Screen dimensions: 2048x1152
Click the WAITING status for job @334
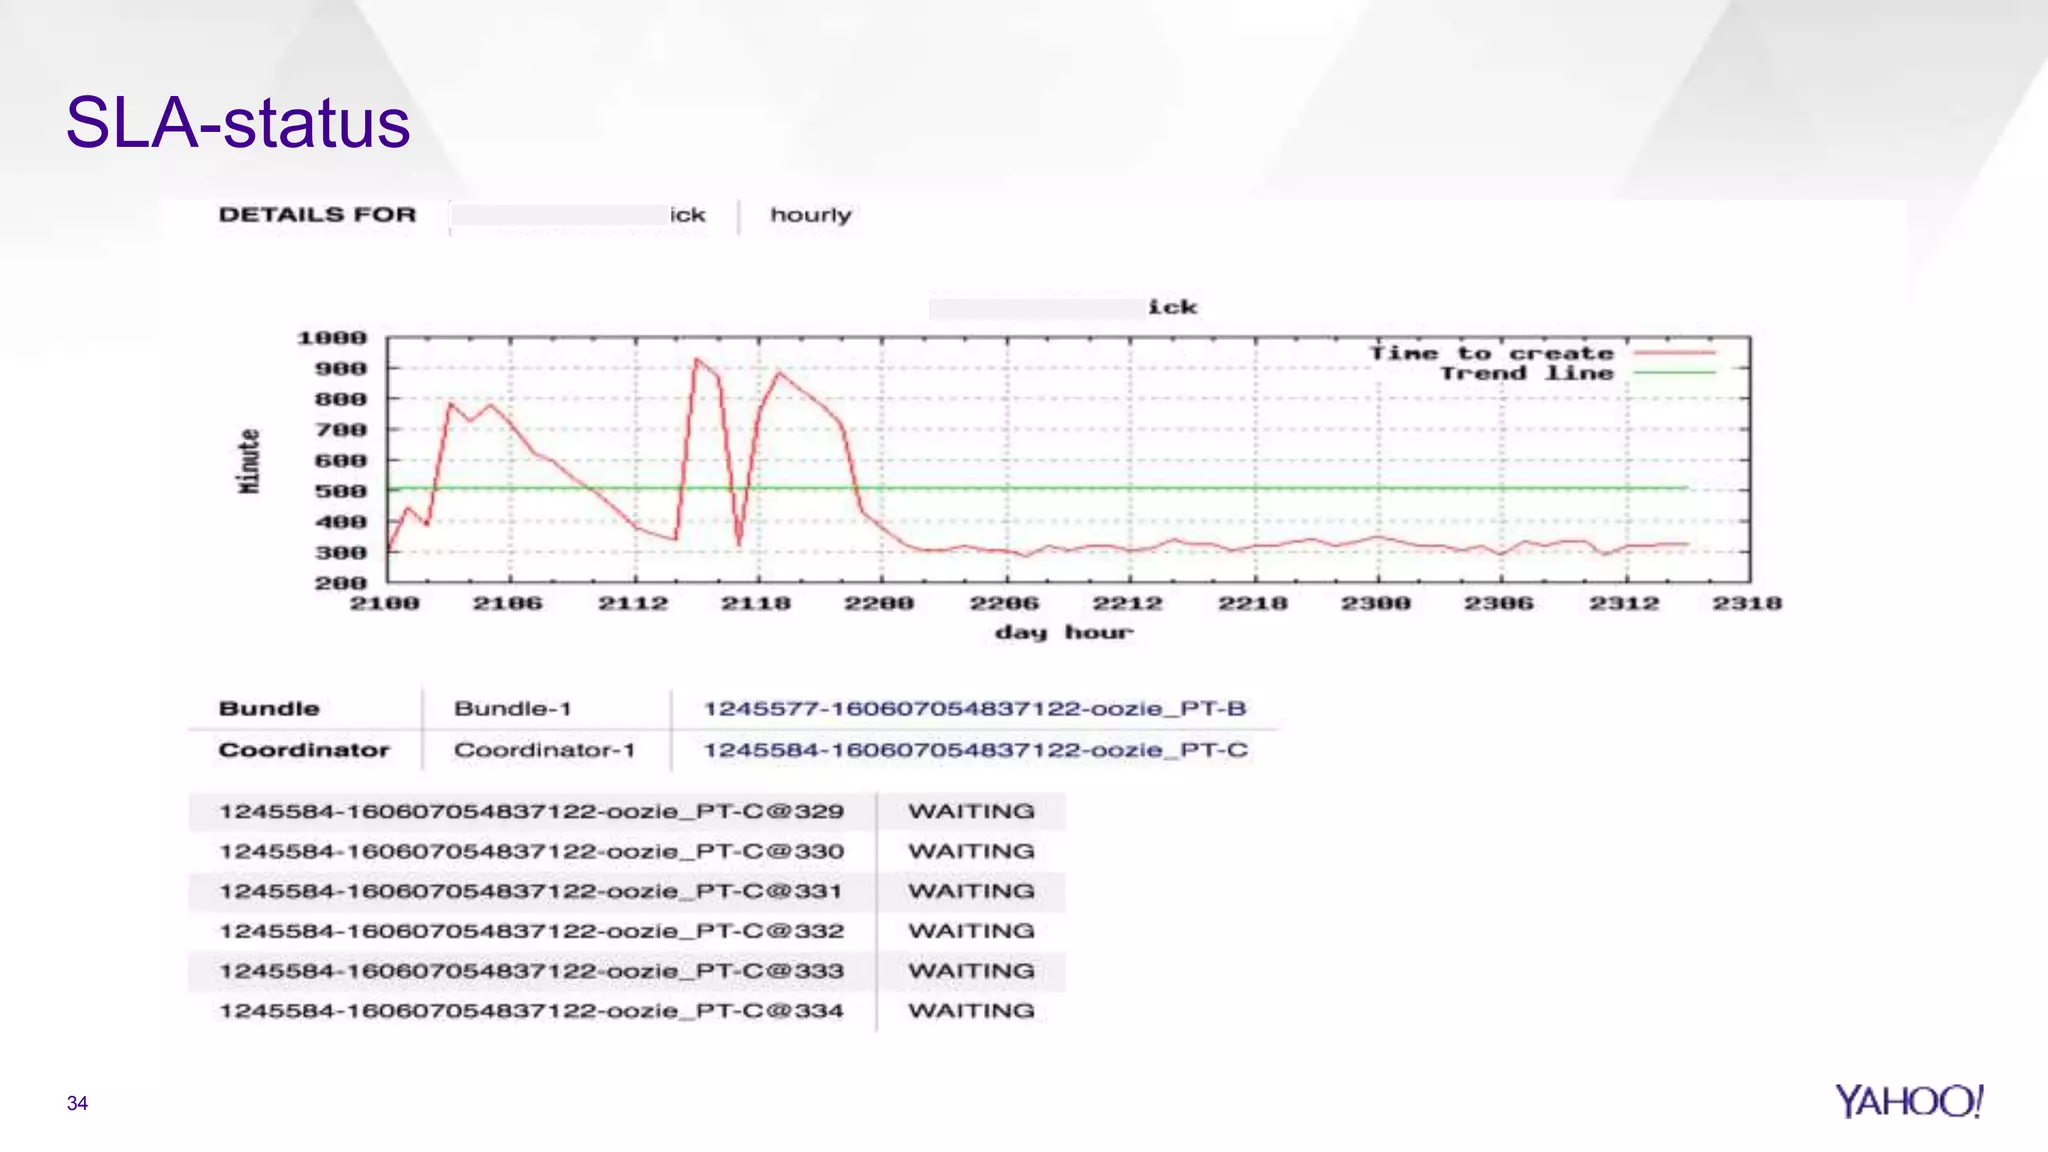(x=971, y=1011)
